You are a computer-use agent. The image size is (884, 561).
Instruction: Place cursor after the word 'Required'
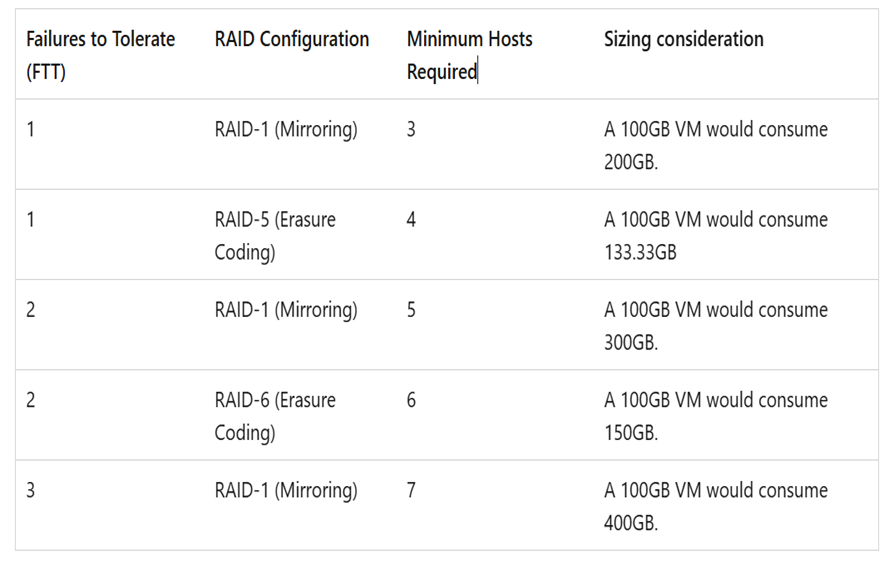pyautogui.click(x=478, y=72)
